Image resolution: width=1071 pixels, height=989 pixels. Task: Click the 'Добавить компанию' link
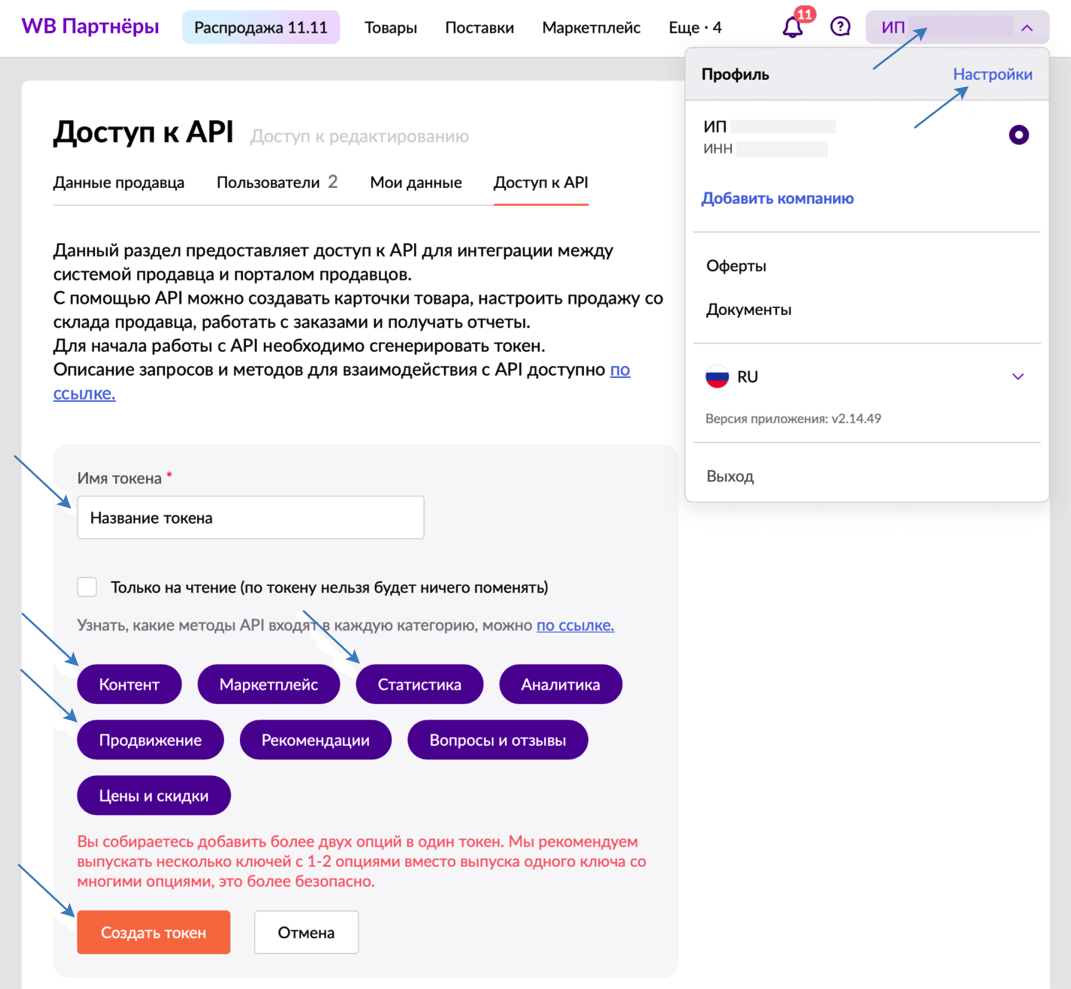(x=777, y=198)
